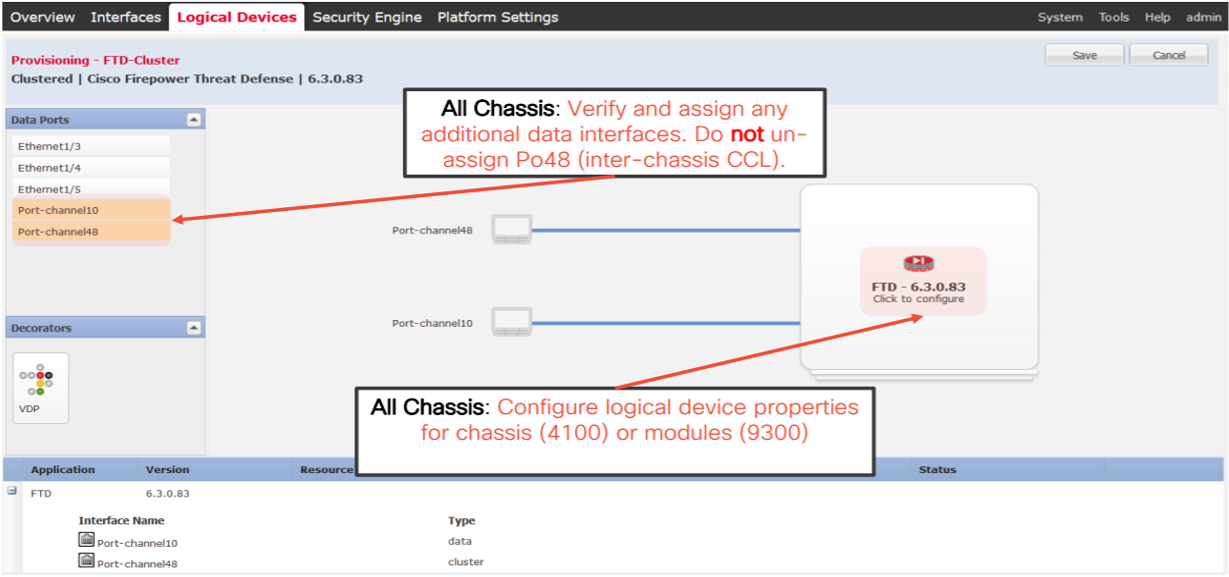1229x577 pixels.
Task: Select the Logical Devices tab
Action: point(237,17)
